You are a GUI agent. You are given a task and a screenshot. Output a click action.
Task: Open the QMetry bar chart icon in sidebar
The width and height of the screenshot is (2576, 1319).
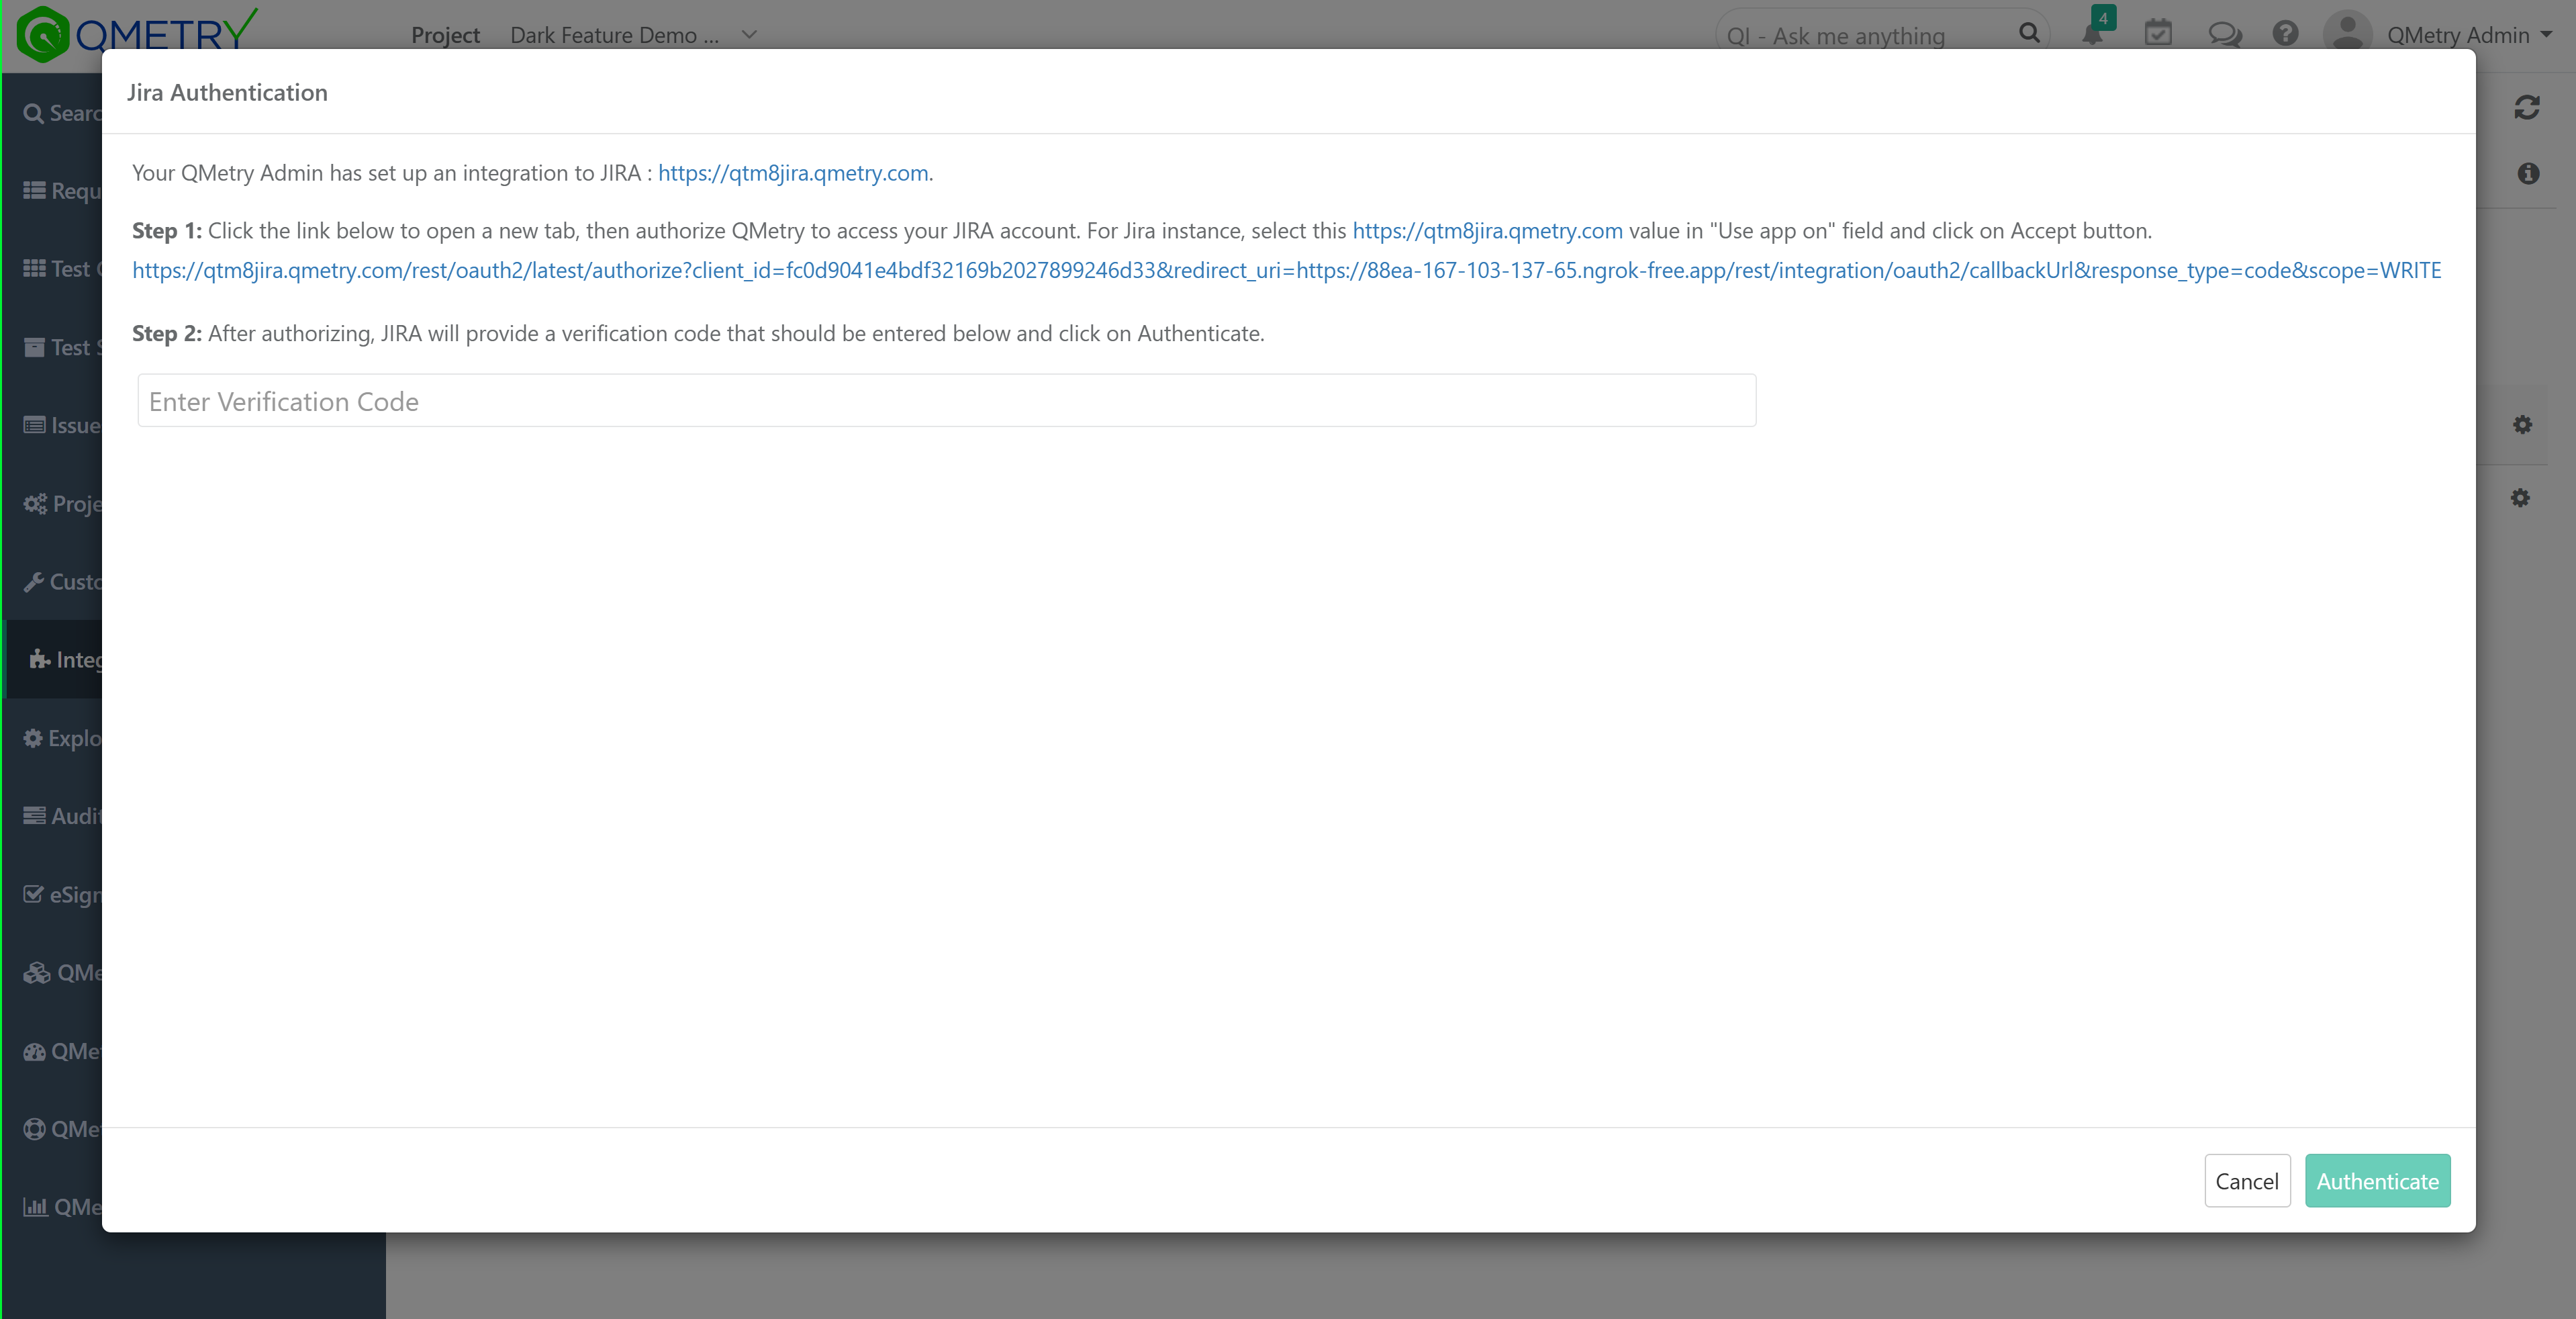(36, 1207)
